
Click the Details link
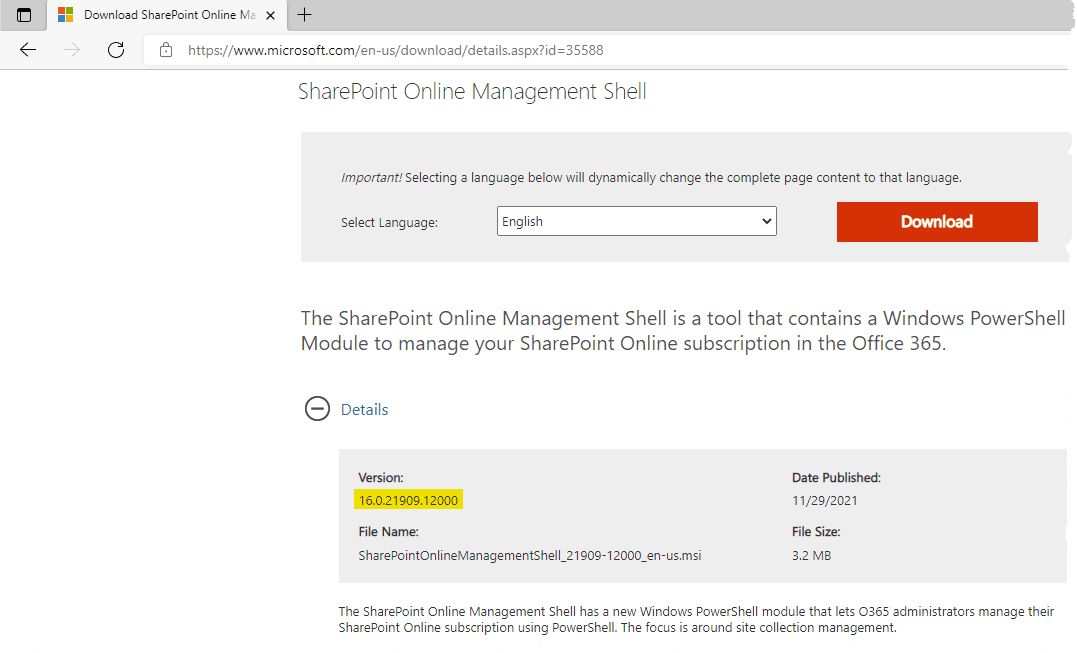point(364,409)
